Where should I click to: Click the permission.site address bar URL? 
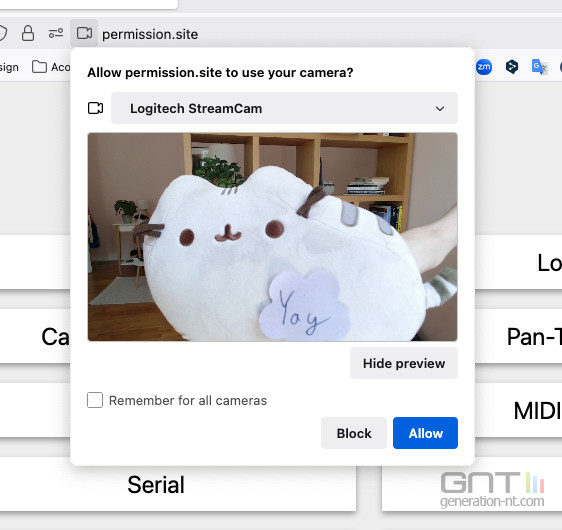click(150, 34)
